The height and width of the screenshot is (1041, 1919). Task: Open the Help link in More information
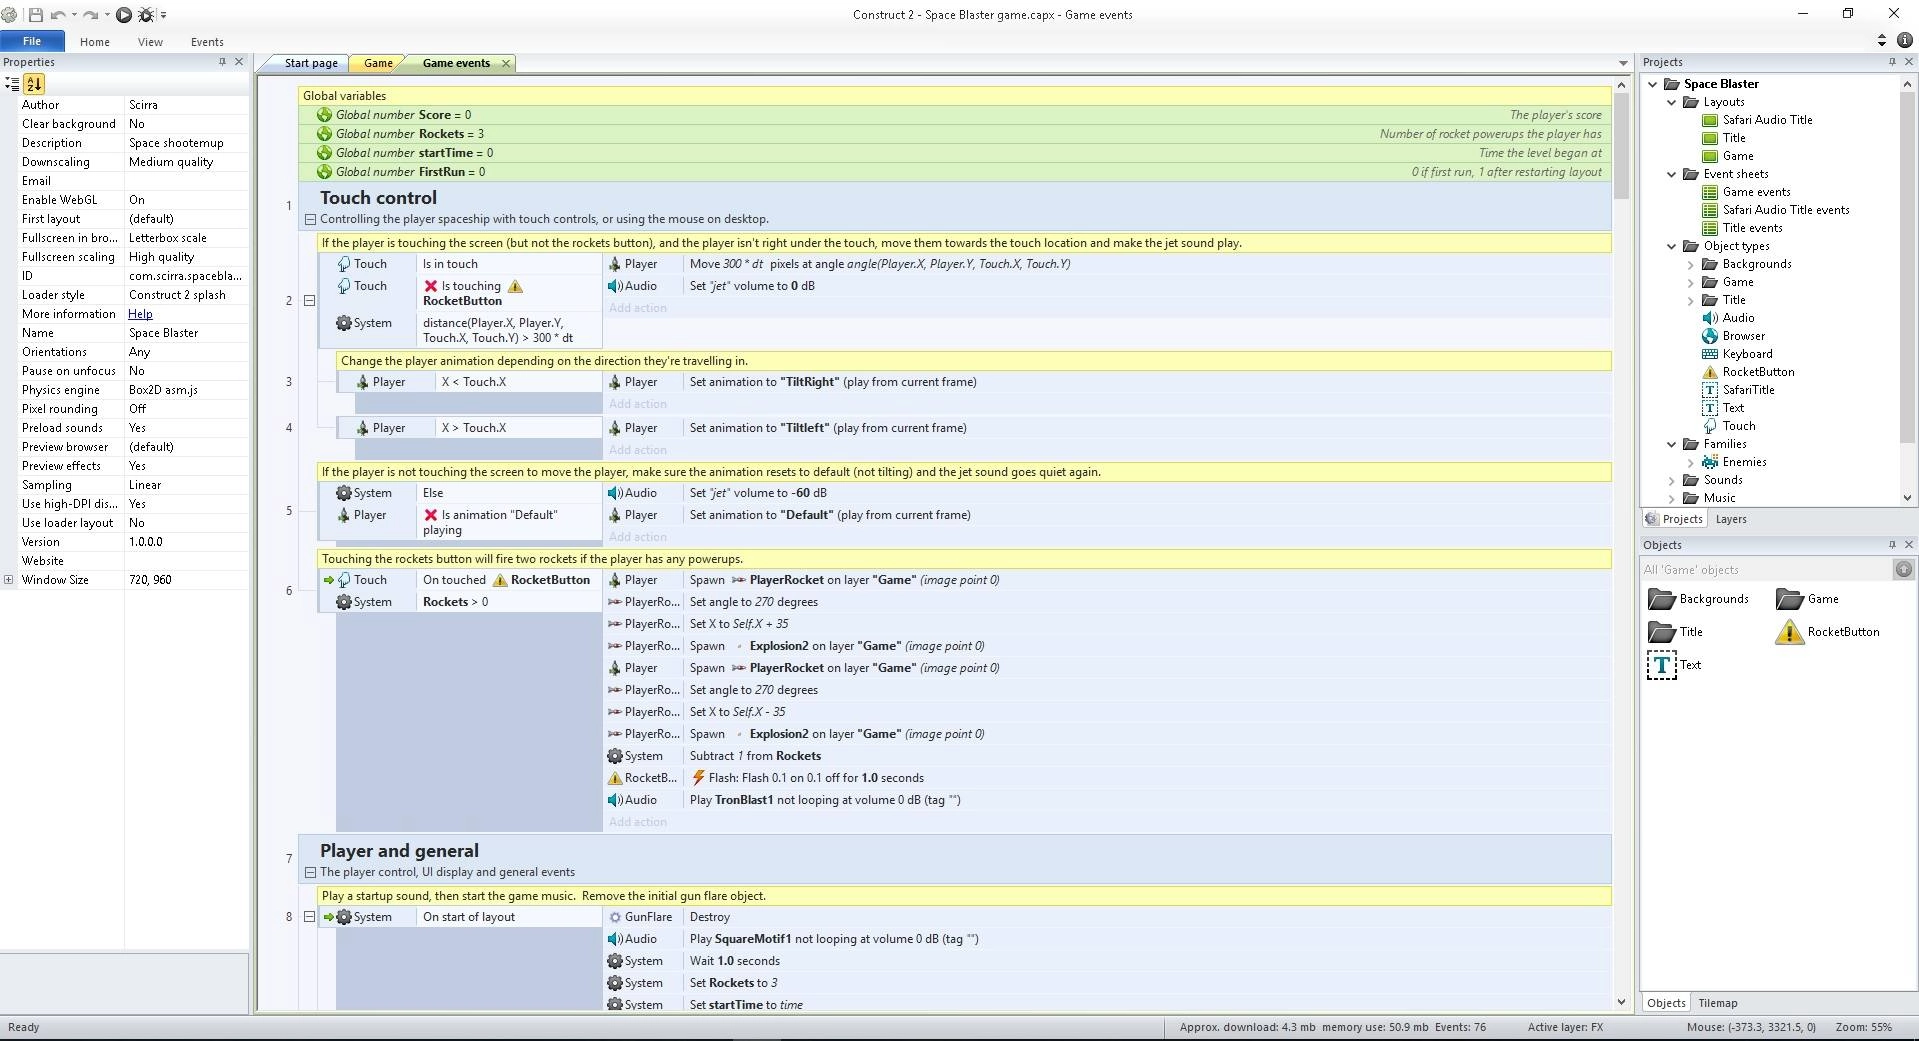coord(140,314)
